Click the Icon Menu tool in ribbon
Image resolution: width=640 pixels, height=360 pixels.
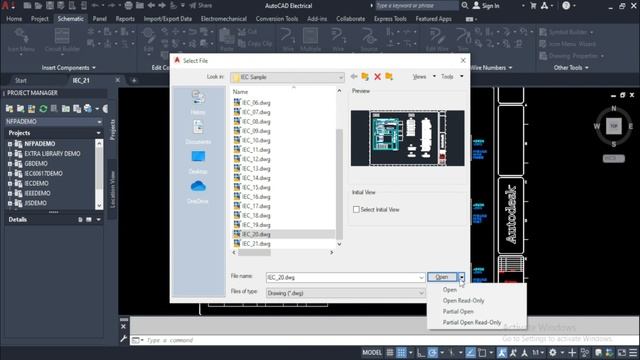(21, 41)
